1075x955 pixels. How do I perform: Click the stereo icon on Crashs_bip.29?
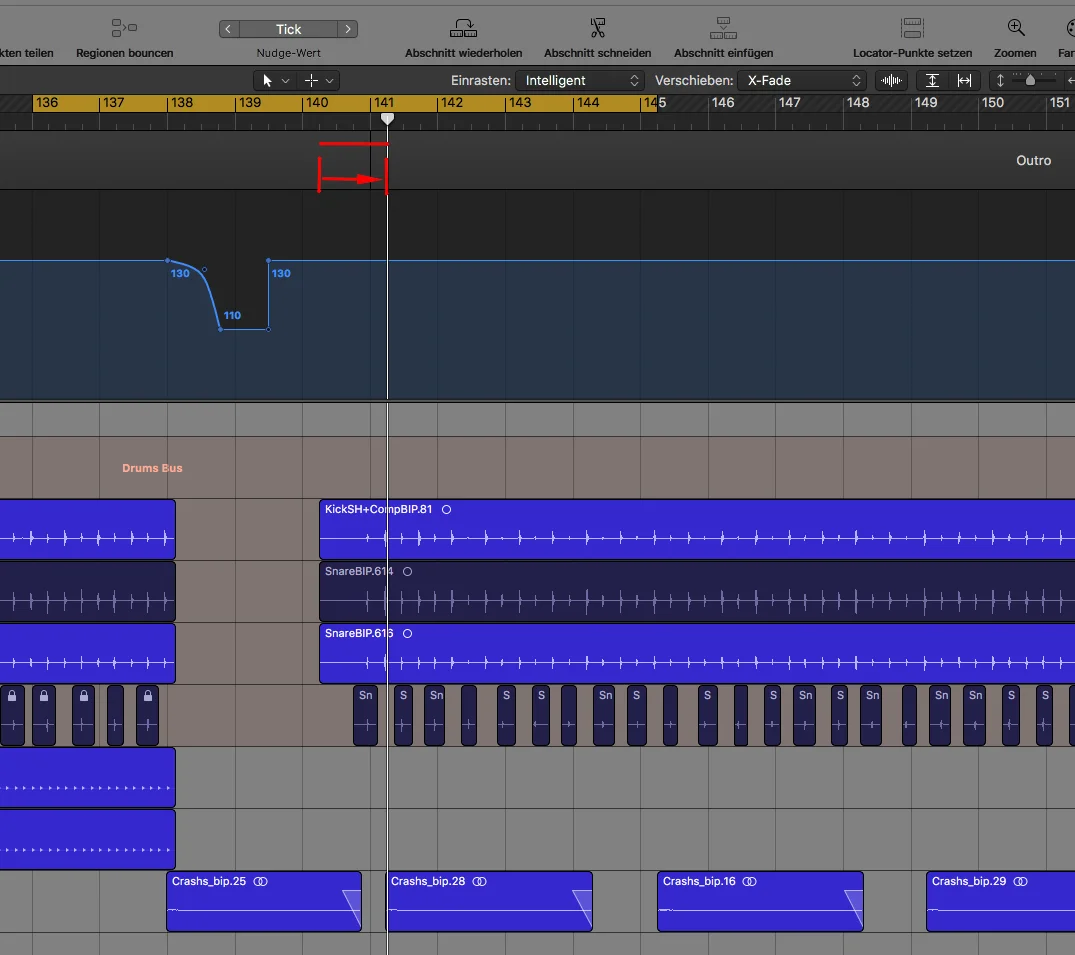point(1021,882)
